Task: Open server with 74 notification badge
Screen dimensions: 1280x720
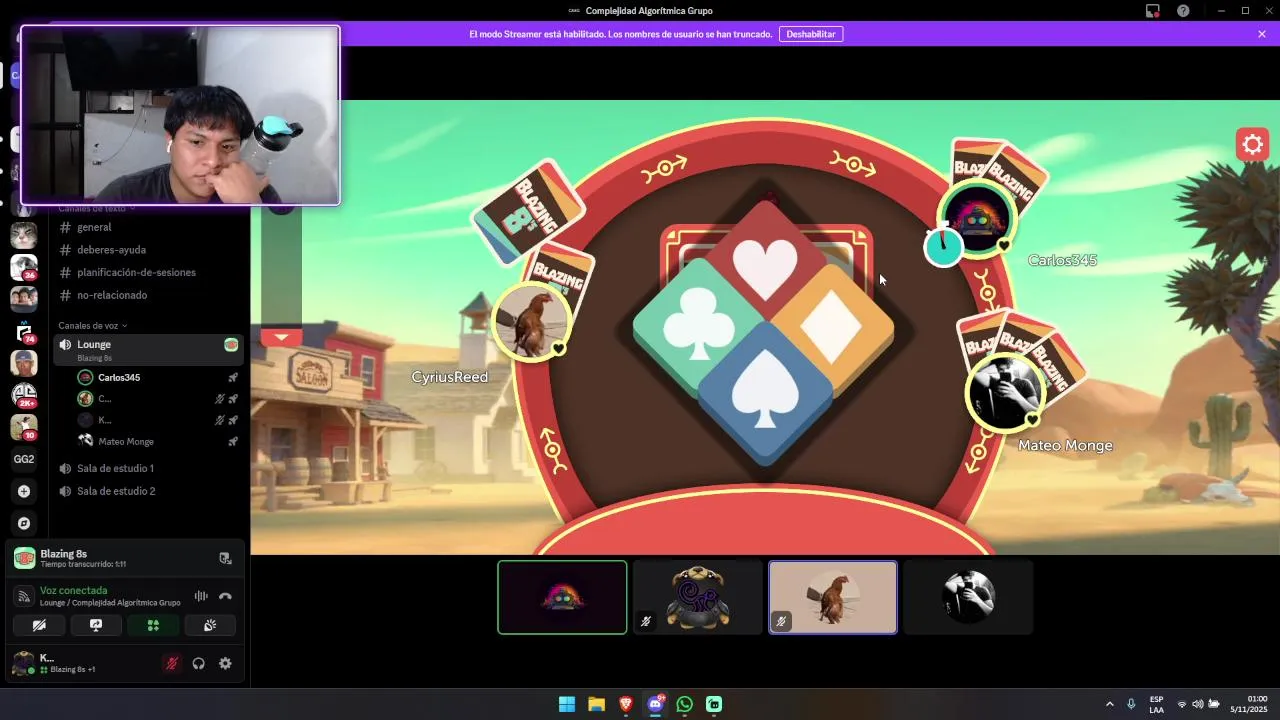Action: 24,331
